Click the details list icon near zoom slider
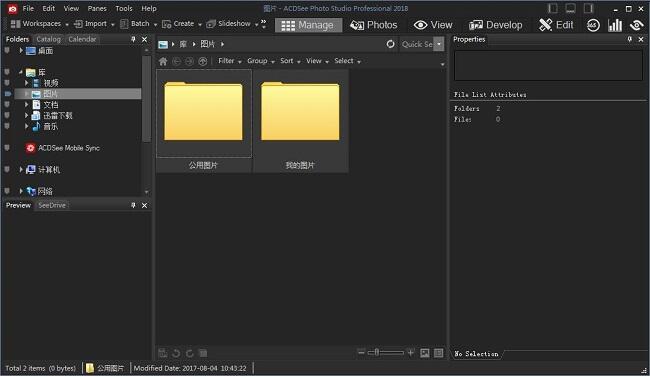This screenshot has height=380, width=650. [x=439, y=353]
